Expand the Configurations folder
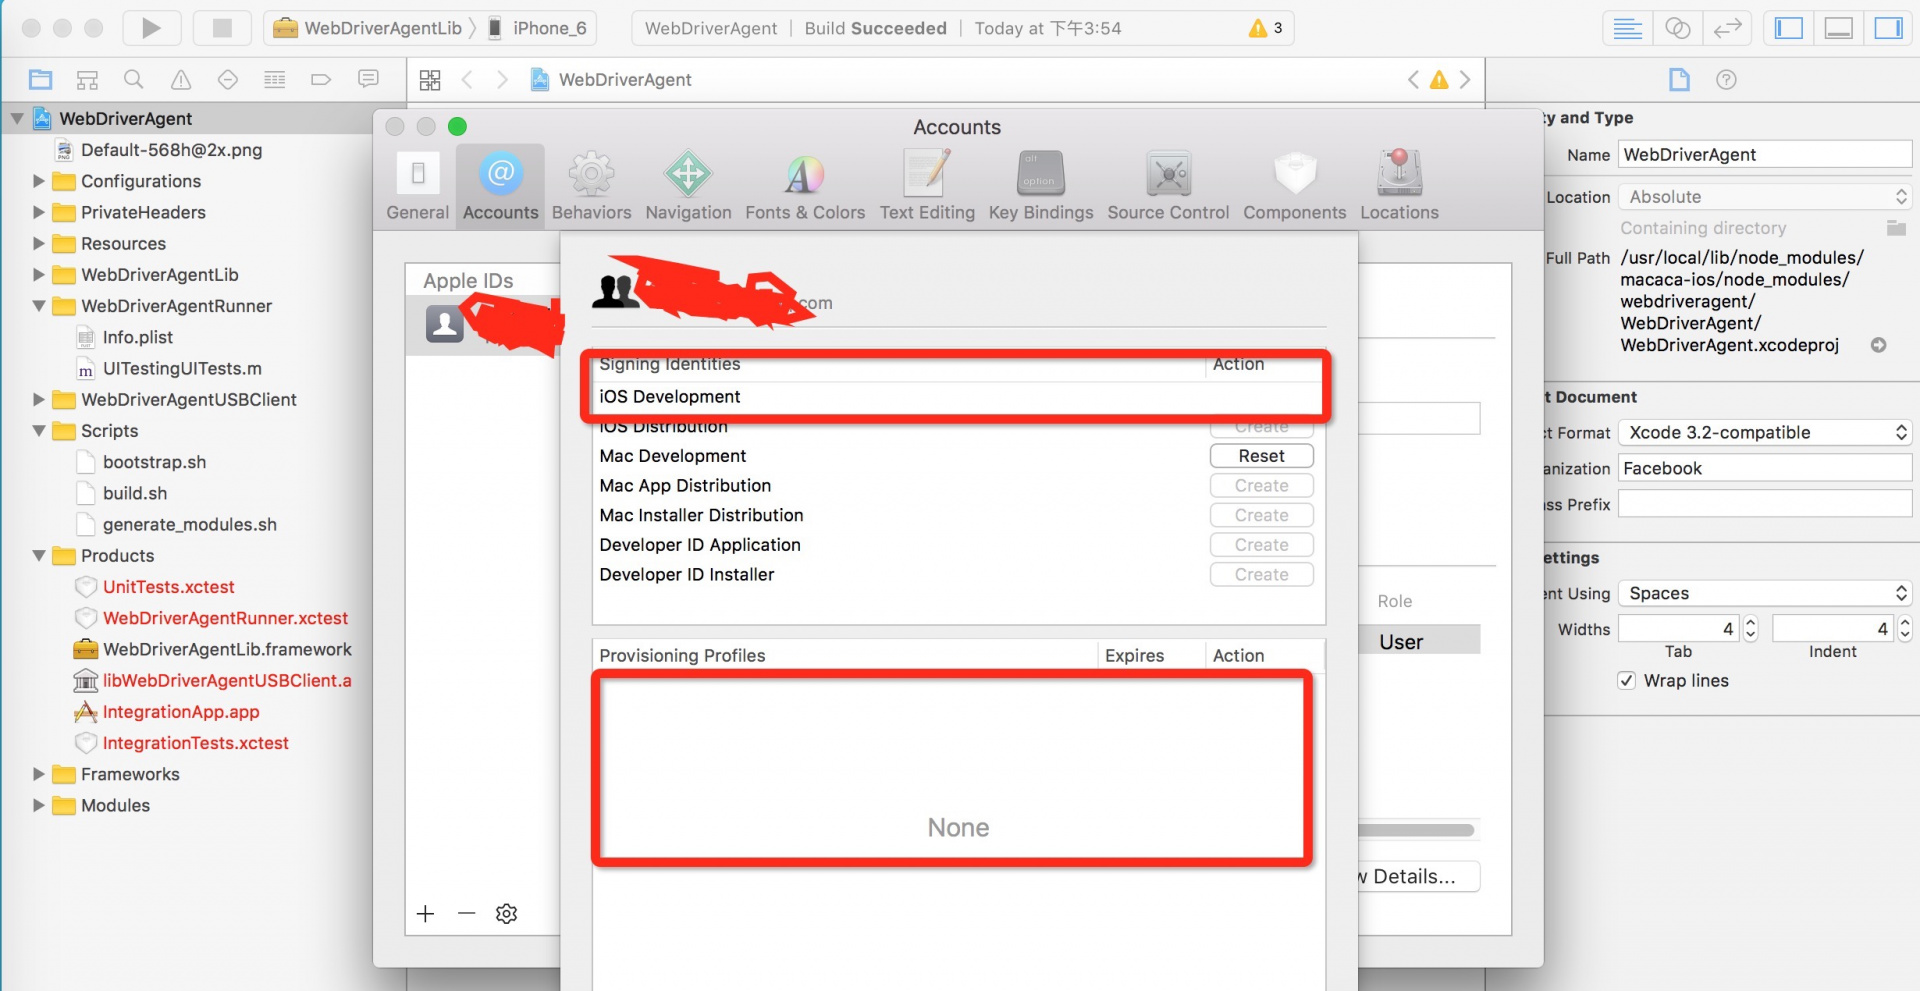This screenshot has height=991, width=1920. tap(39, 181)
